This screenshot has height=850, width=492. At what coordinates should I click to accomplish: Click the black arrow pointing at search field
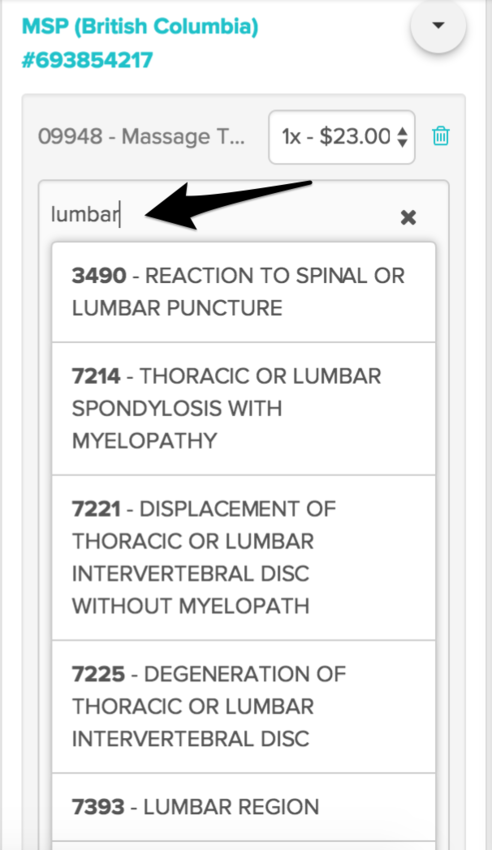point(228,204)
